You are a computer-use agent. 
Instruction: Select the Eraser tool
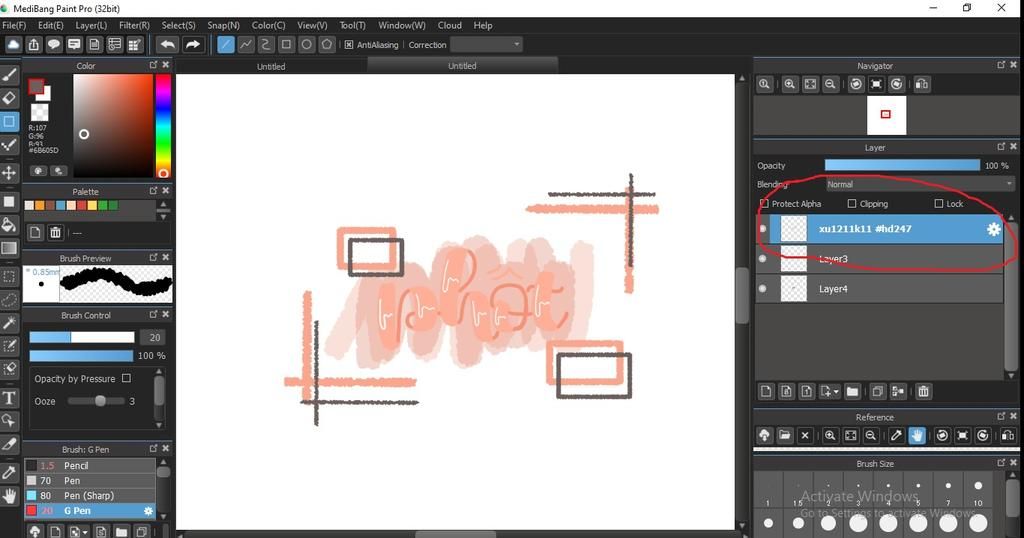[x=9, y=98]
